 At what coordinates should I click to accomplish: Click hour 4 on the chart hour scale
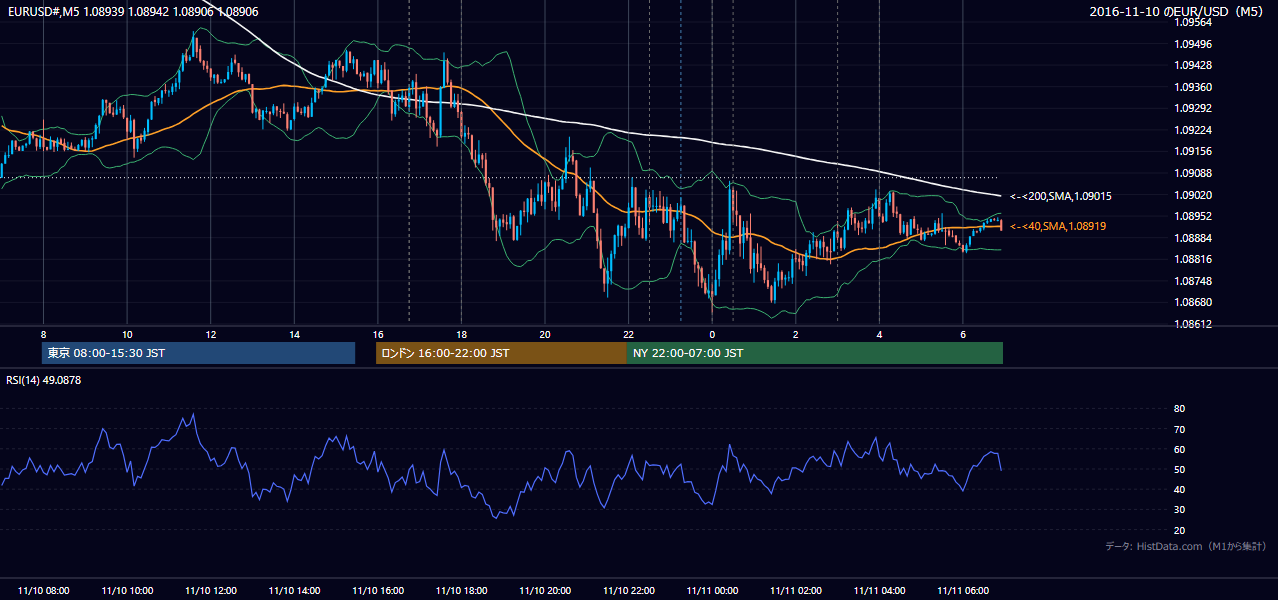click(880, 334)
